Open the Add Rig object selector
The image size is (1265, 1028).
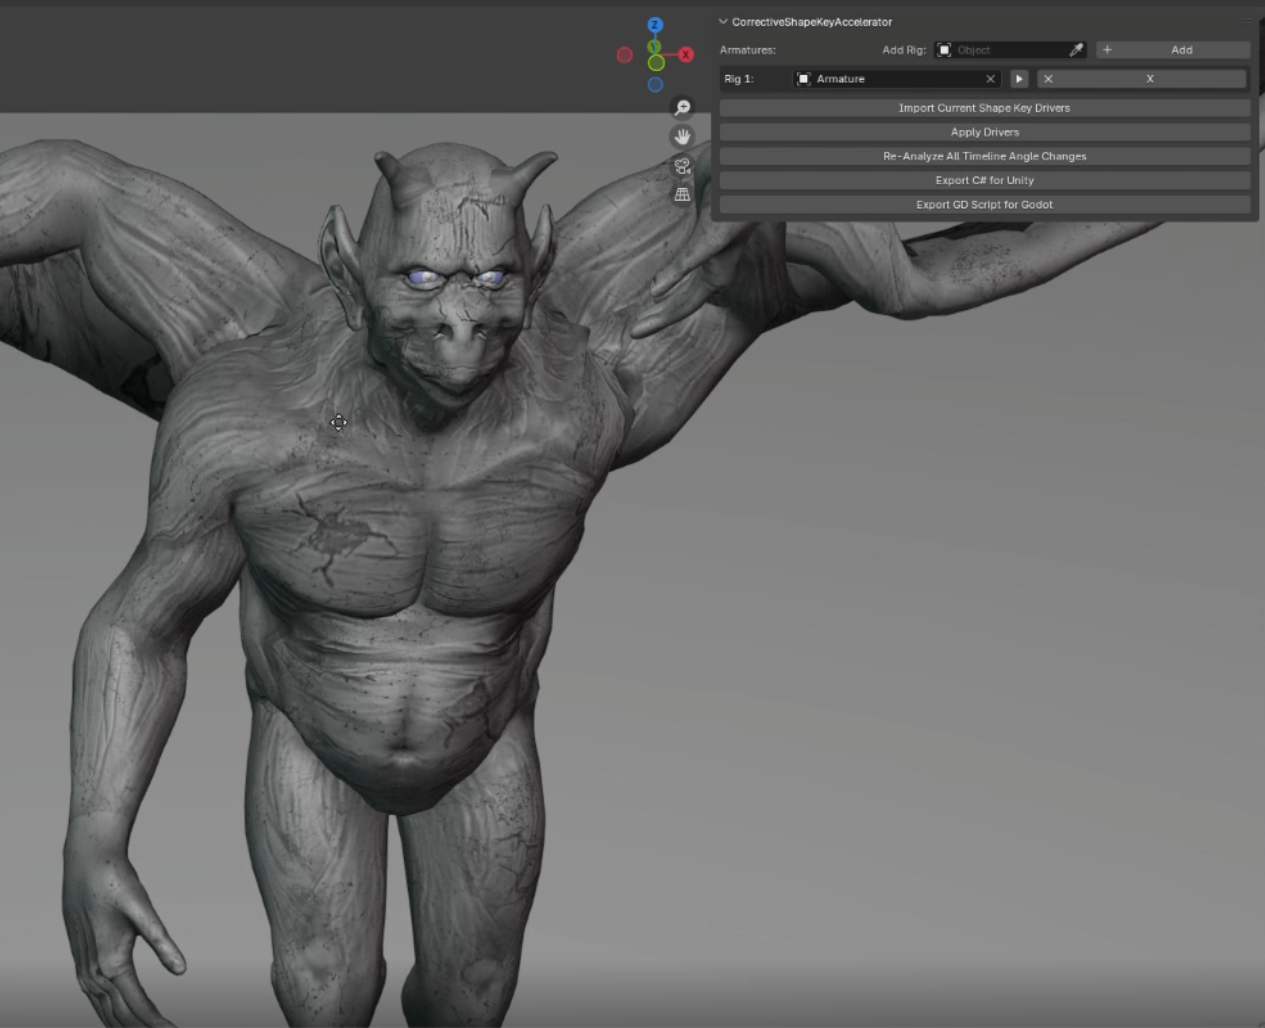click(x=1000, y=50)
